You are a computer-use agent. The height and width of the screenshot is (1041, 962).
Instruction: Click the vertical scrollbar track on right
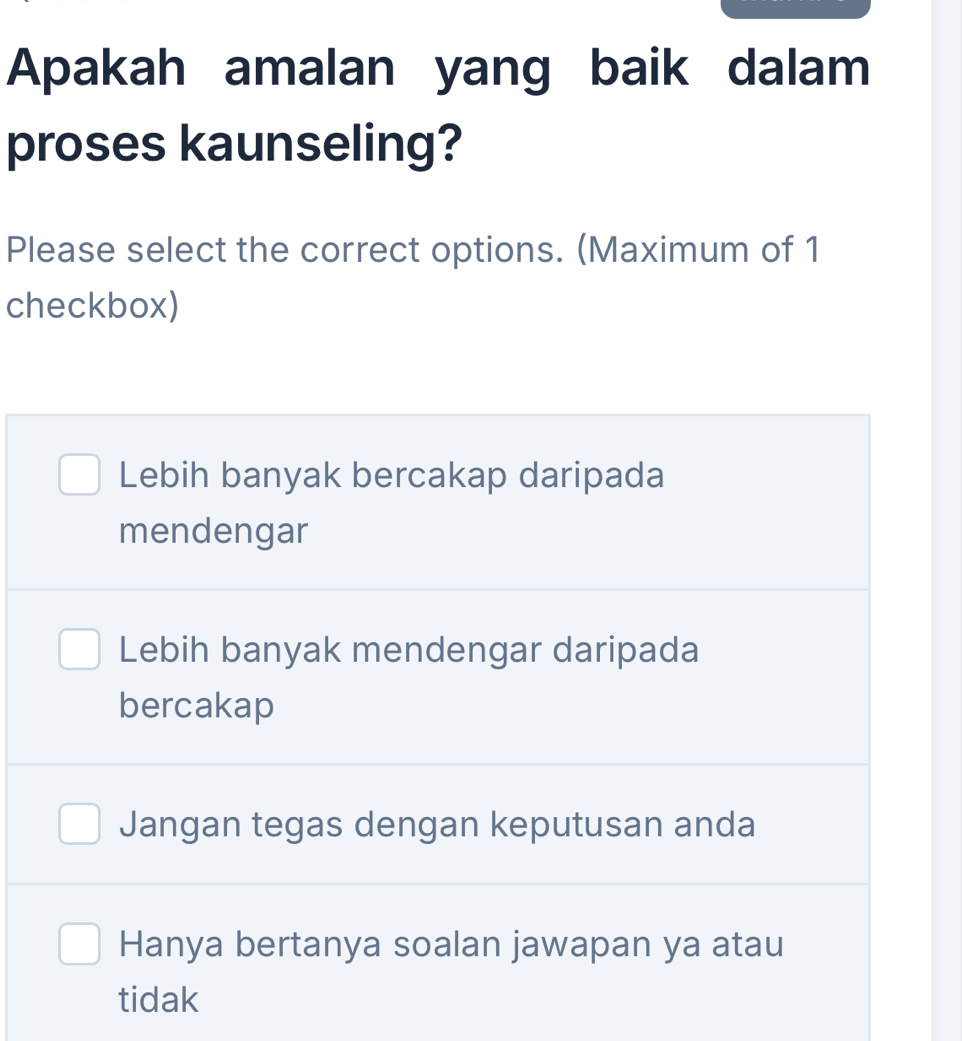coord(946,520)
